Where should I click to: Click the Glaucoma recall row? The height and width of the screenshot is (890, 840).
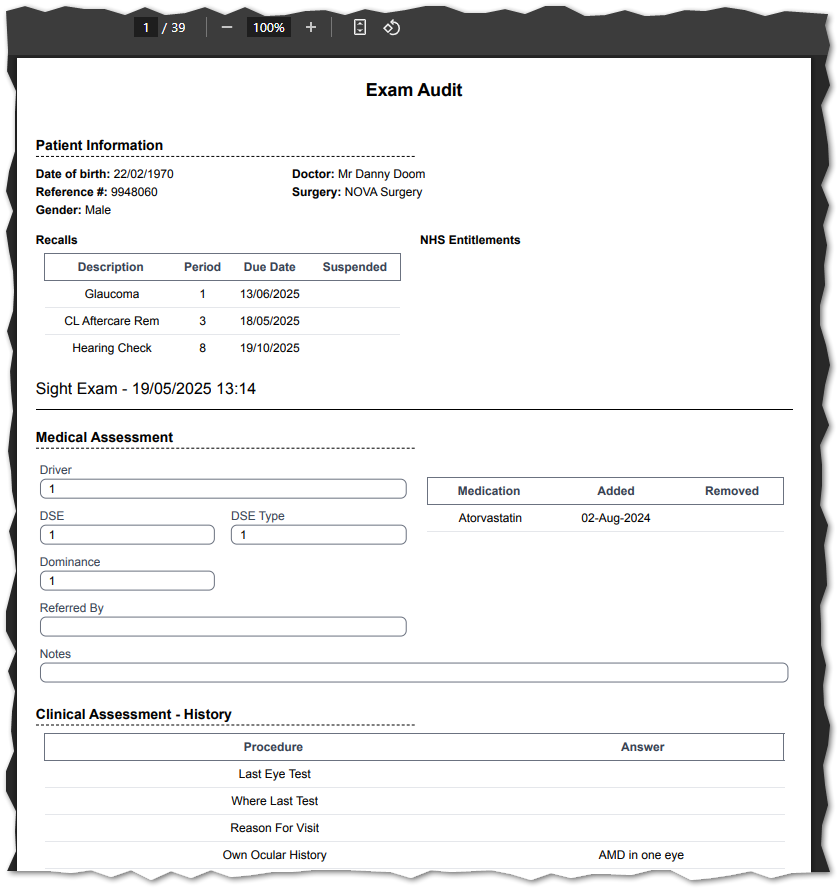(x=222, y=294)
